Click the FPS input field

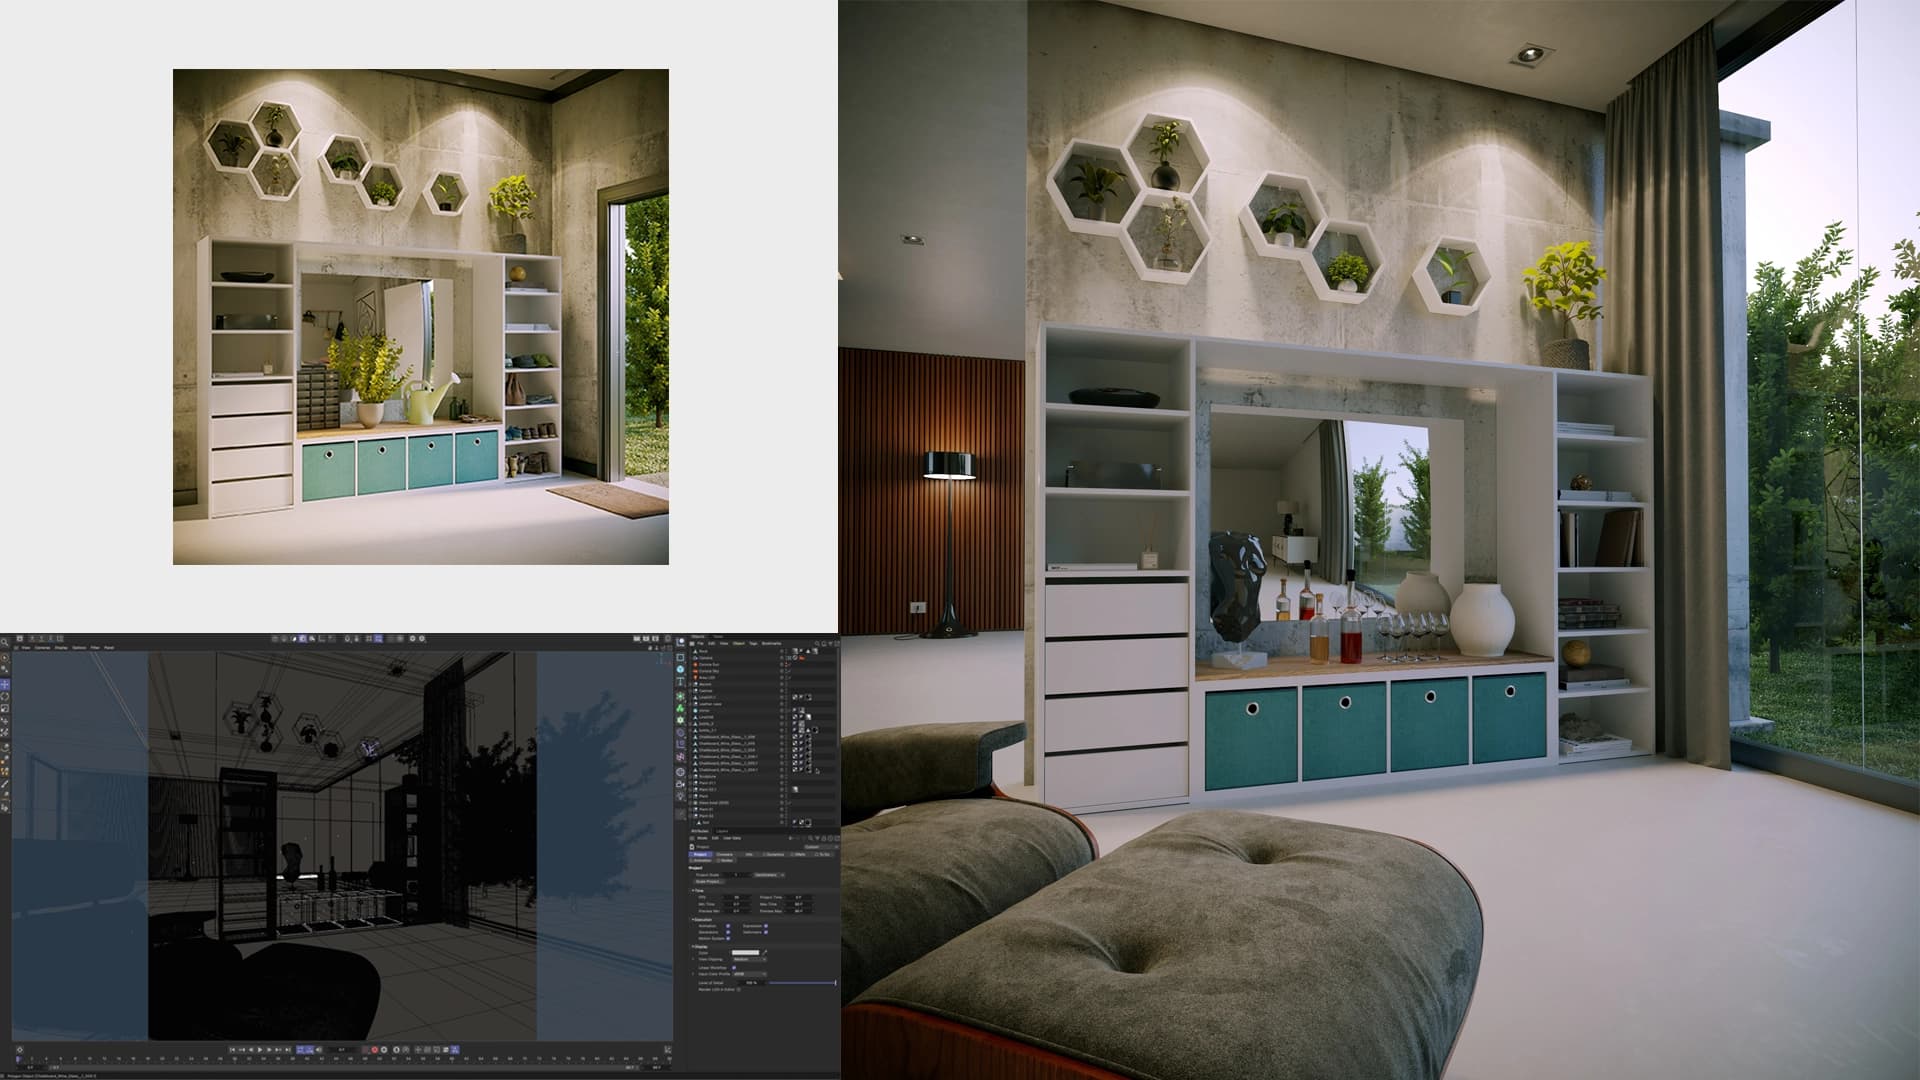[737, 897]
